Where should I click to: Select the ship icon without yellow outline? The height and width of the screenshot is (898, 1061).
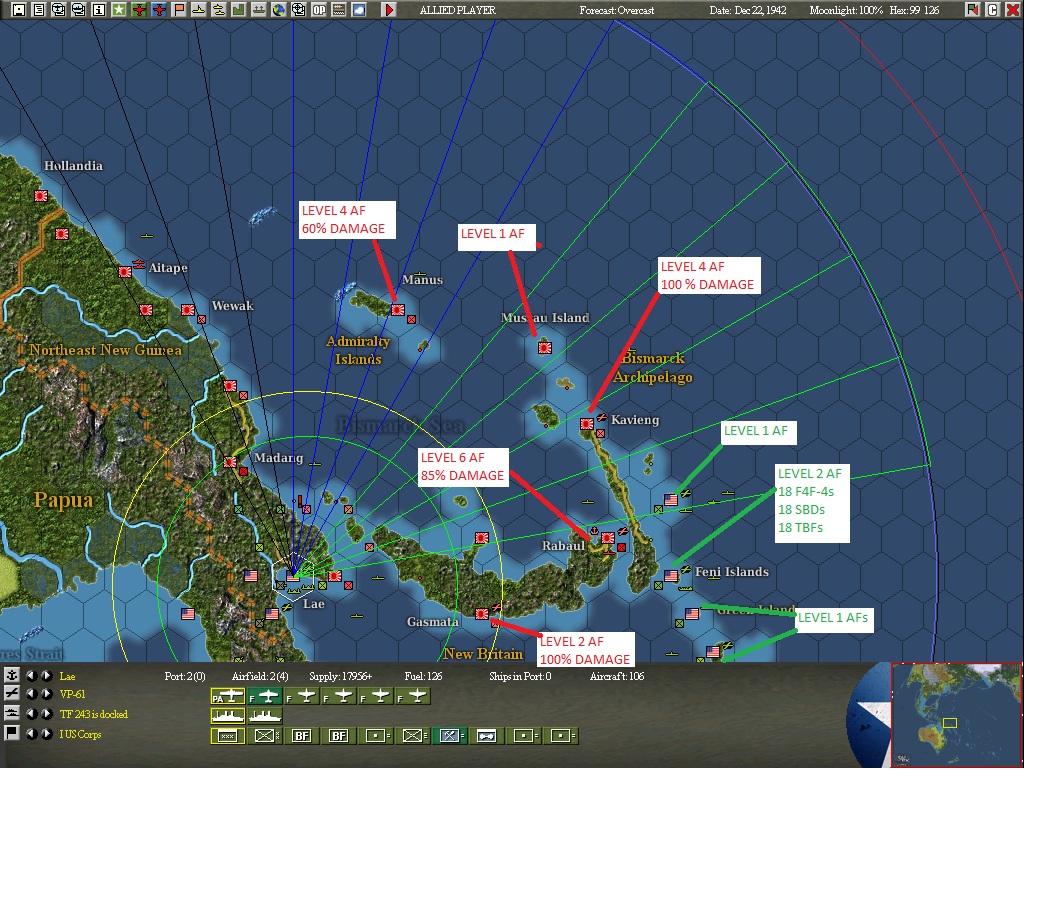pos(265,715)
